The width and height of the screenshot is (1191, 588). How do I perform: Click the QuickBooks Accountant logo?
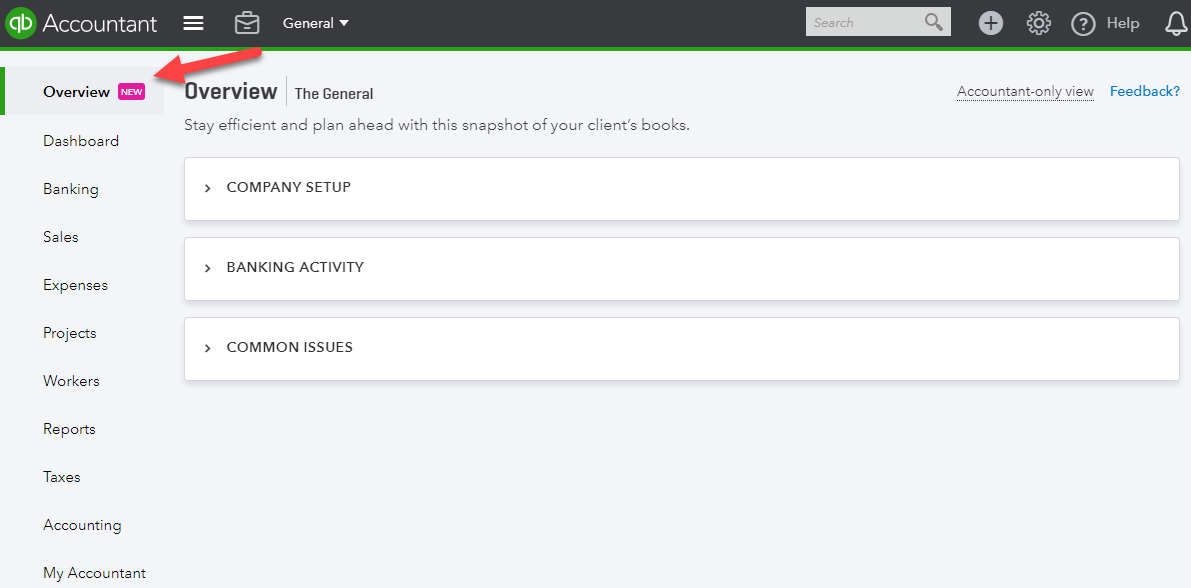click(x=81, y=23)
